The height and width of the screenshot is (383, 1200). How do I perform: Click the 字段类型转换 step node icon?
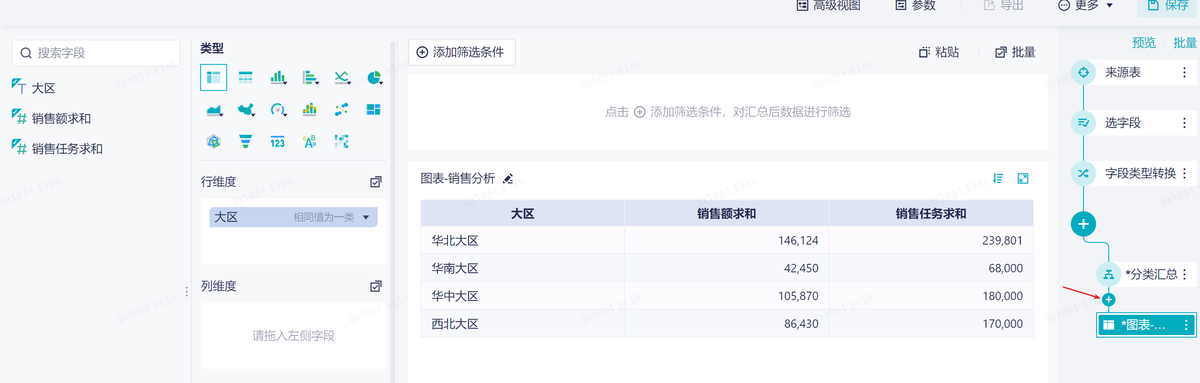pos(1083,173)
